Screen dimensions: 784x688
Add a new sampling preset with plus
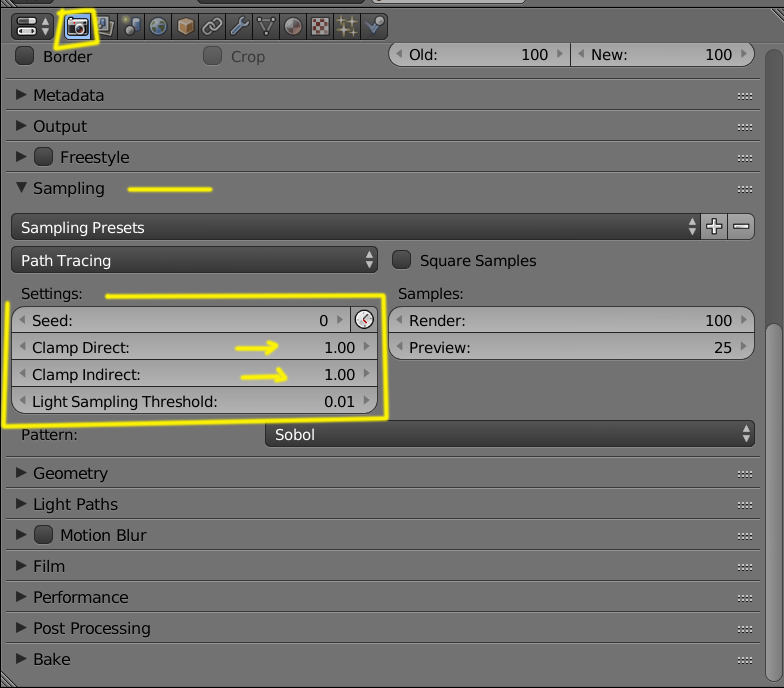[x=714, y=226]
